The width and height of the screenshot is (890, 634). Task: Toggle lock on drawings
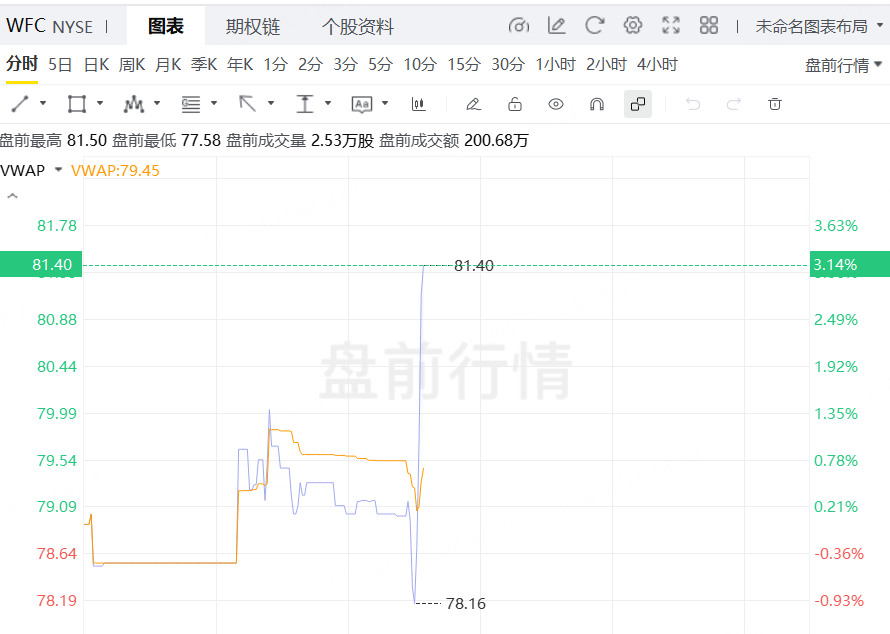(x=515, y=104)
